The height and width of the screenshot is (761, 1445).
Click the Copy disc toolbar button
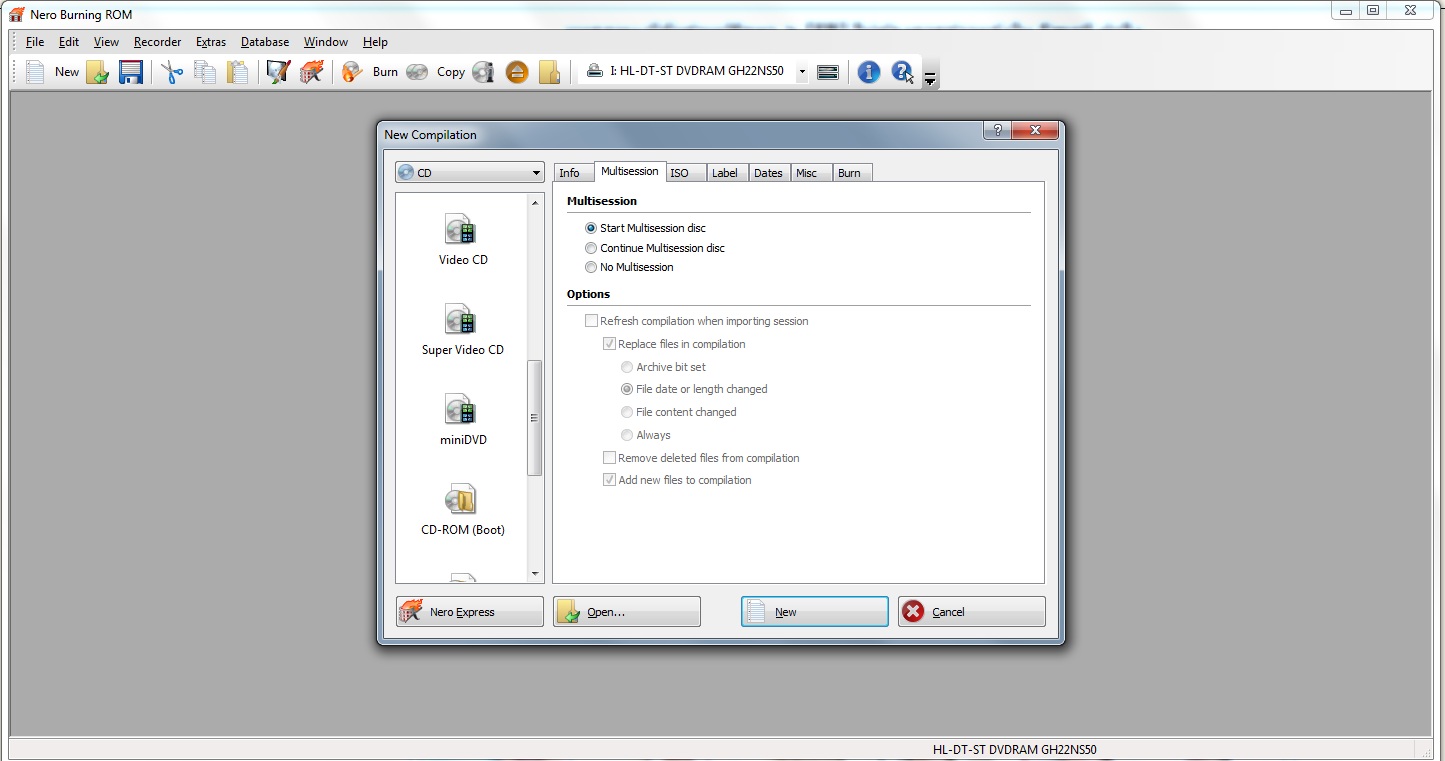436,72
